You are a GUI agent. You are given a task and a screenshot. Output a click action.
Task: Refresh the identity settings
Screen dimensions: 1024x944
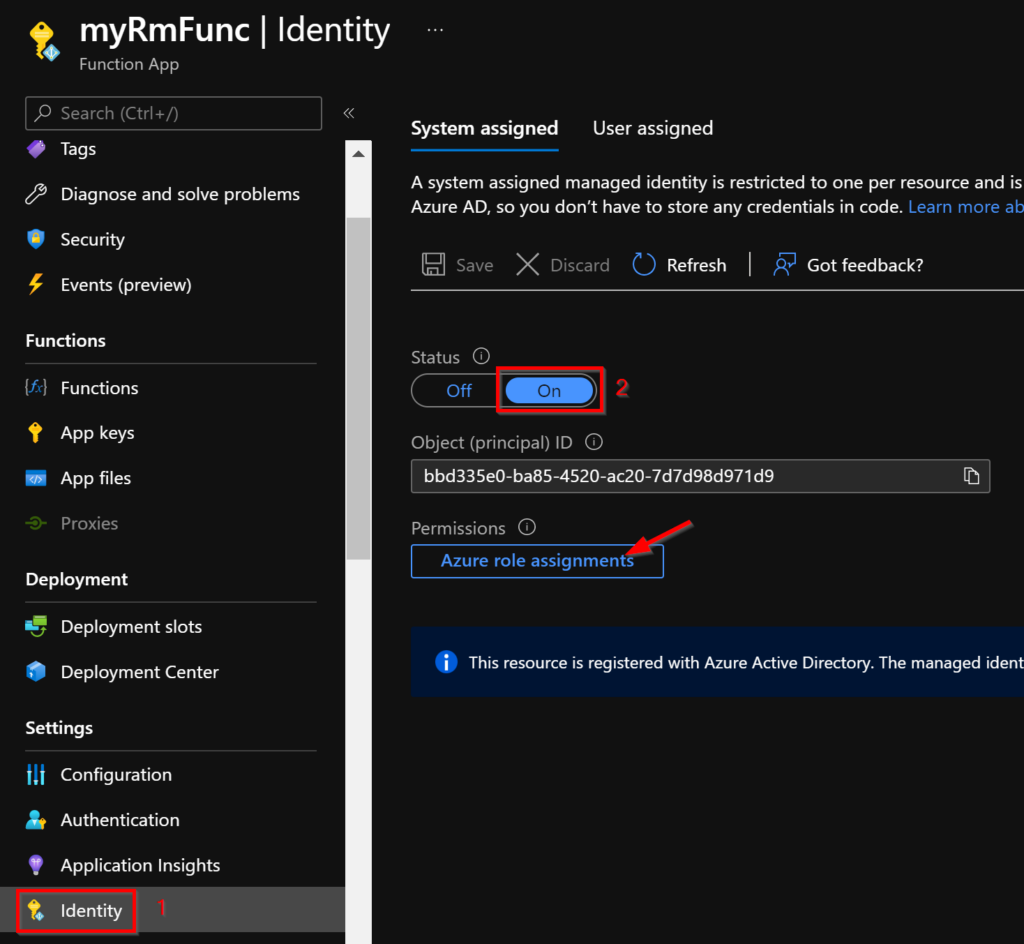679,264
